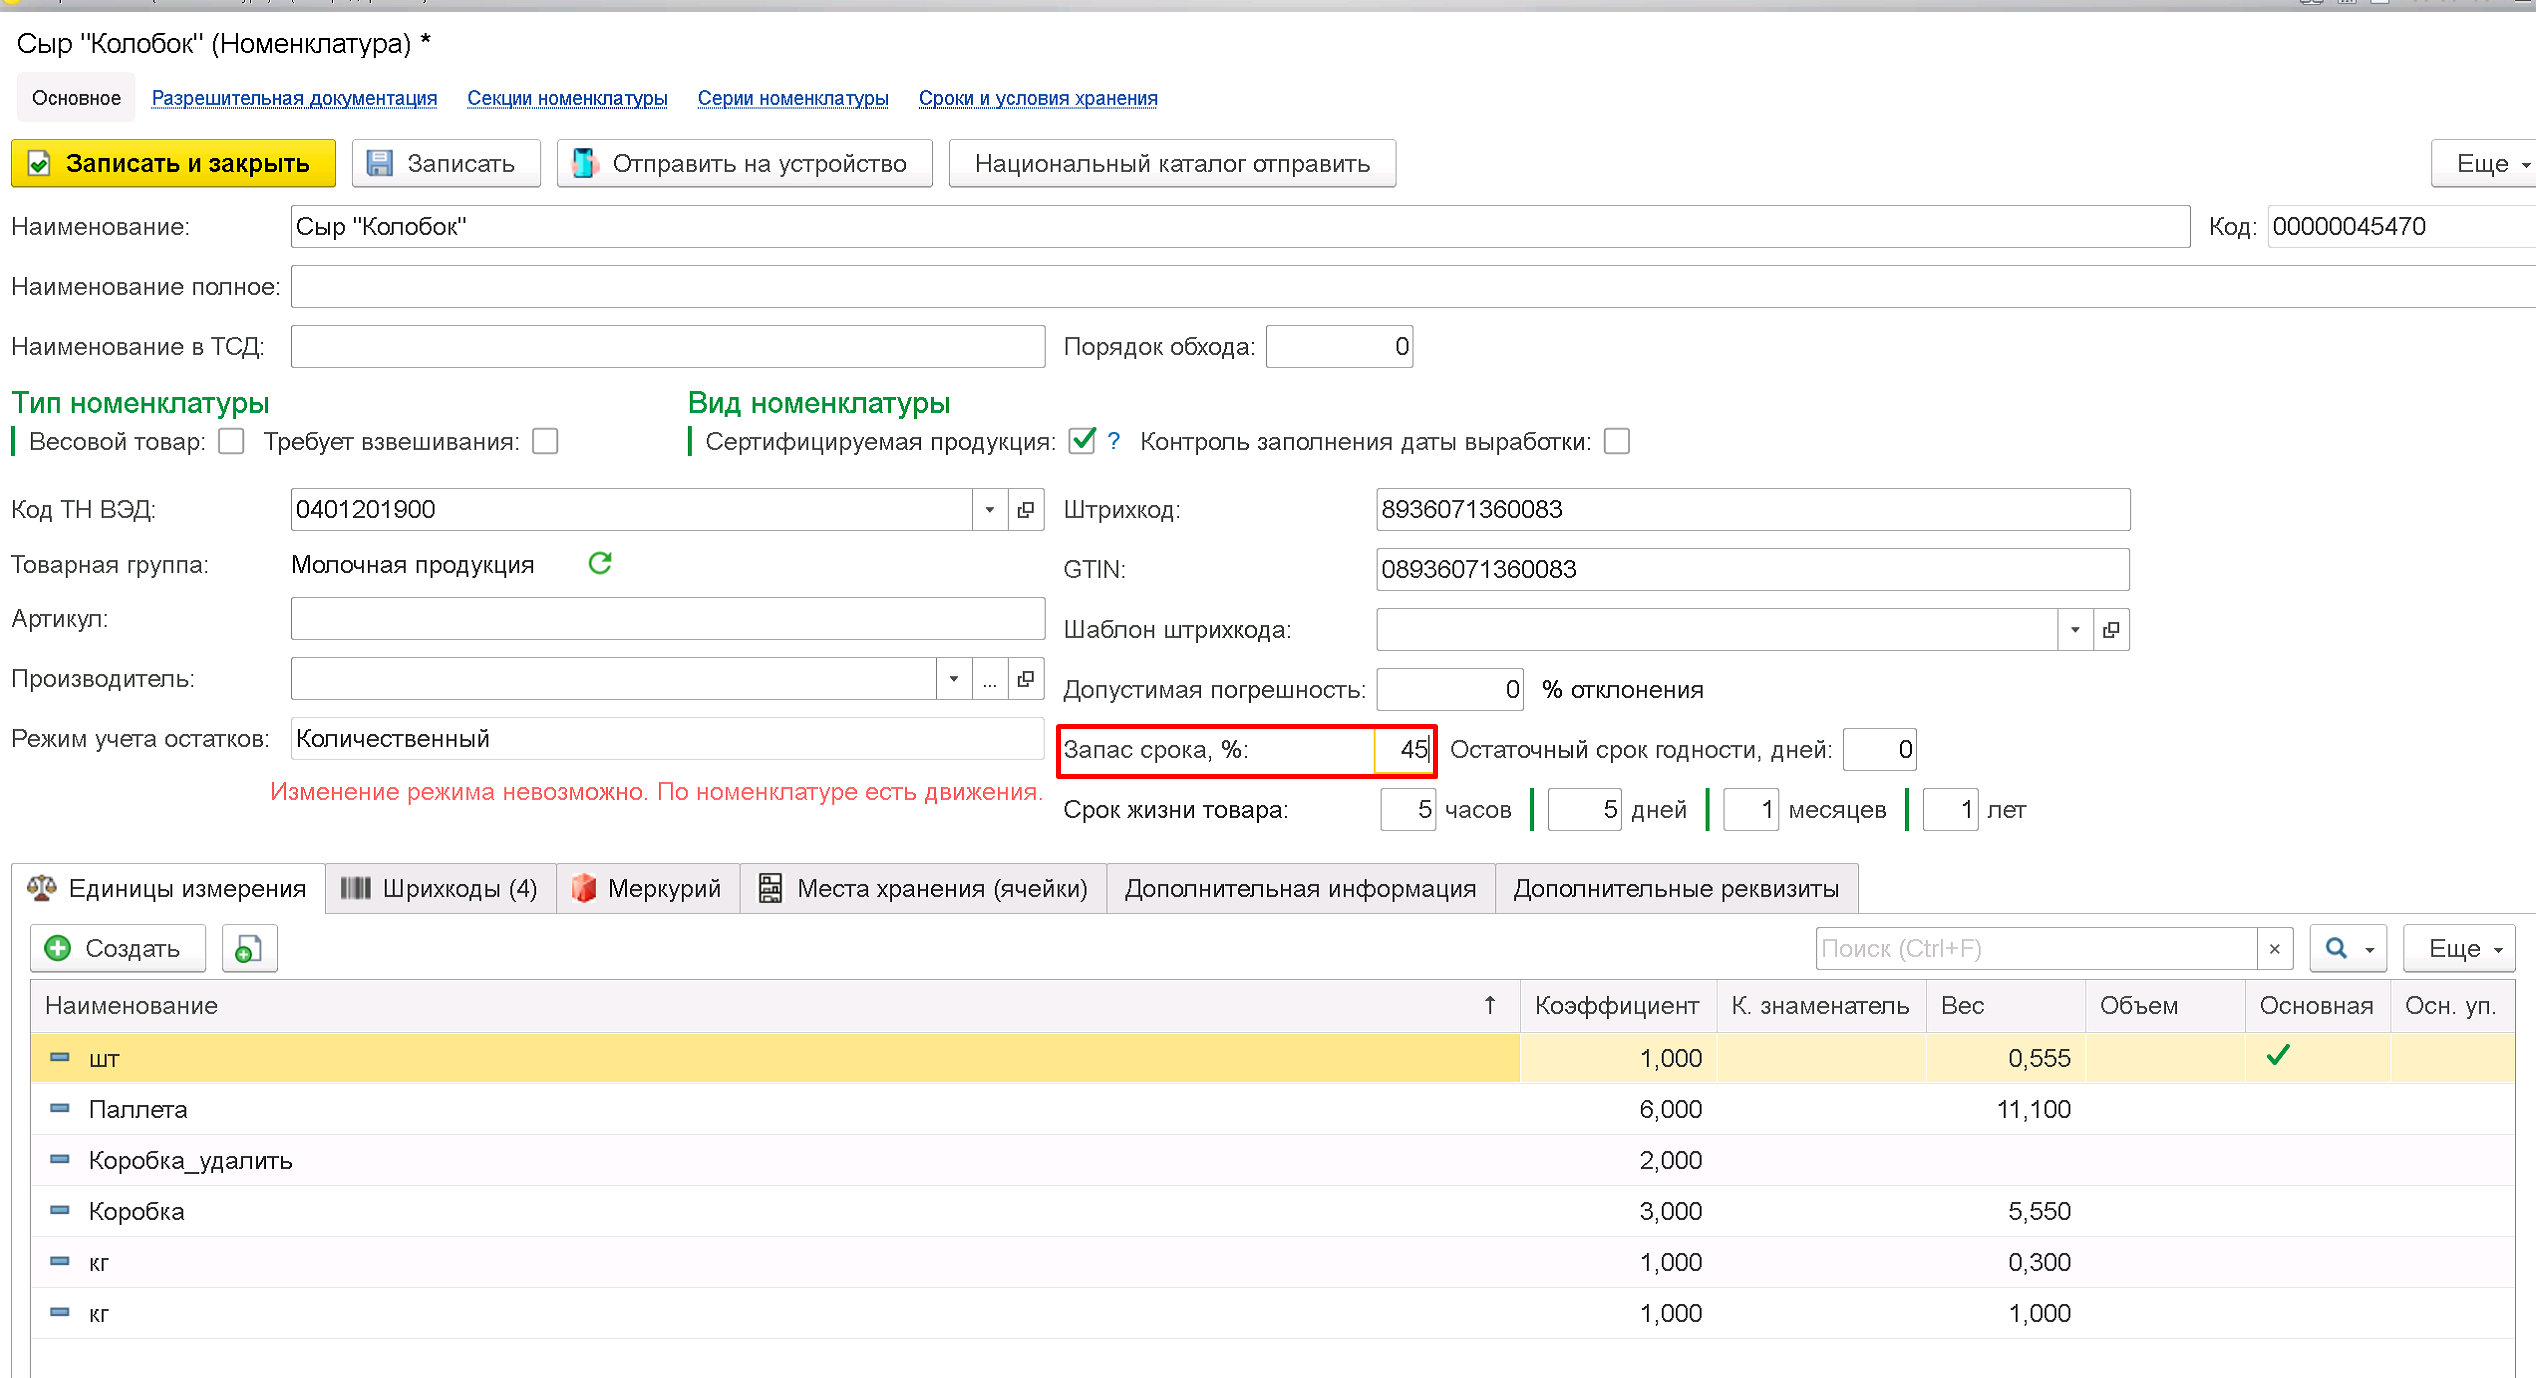
Task: Click the Наименование в ТСД field
Action: pos(668,347)
